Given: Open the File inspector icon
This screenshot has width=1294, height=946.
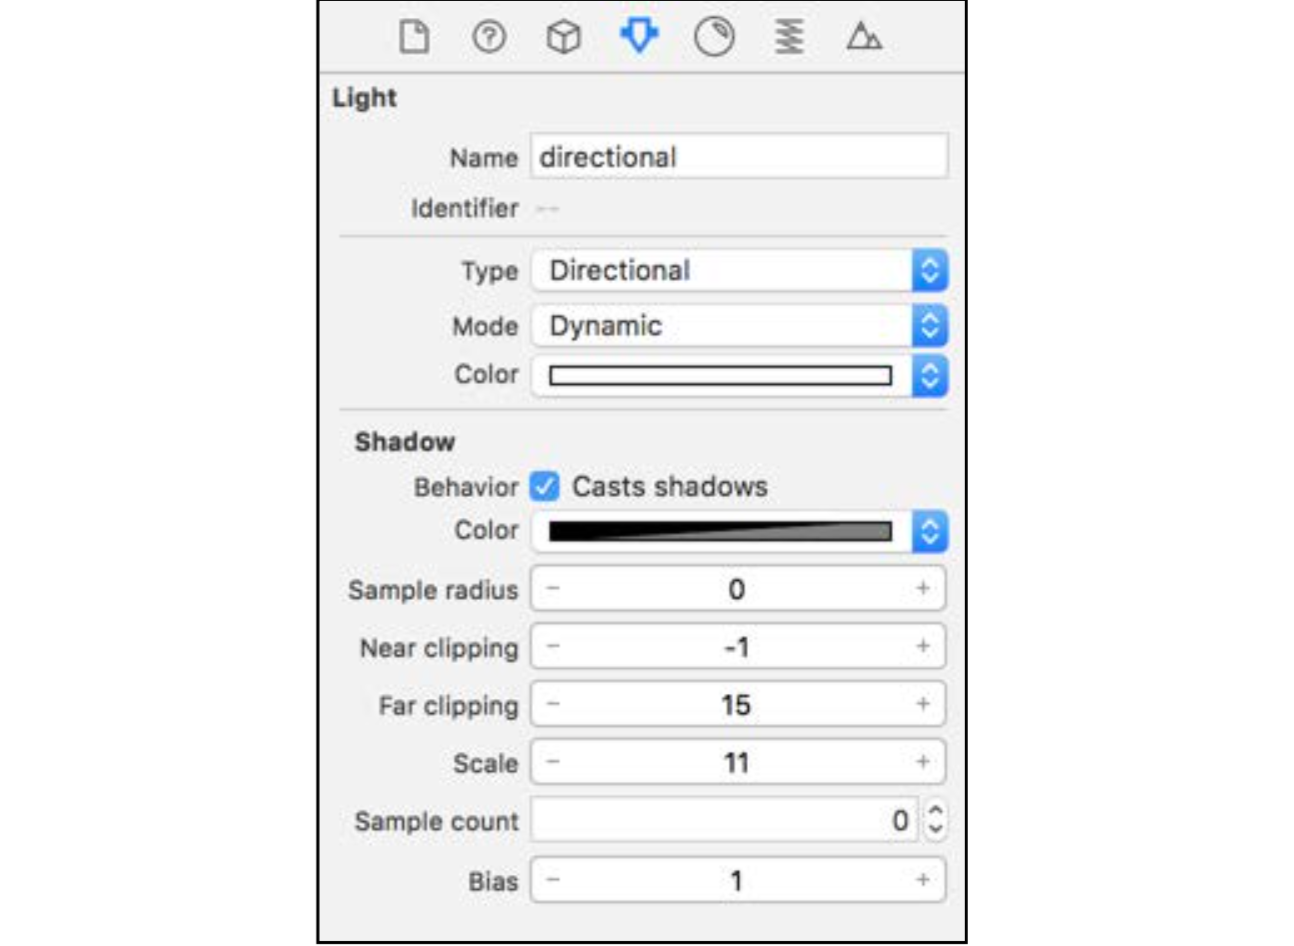Looking at the screenshot, I should point(414,38).
